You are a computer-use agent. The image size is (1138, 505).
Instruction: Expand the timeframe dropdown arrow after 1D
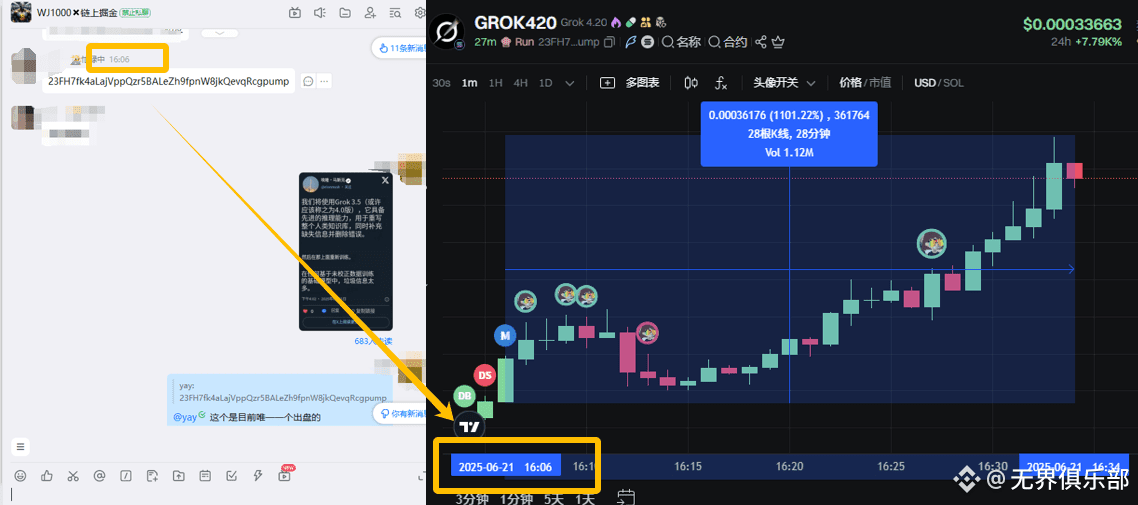(570, 83)
